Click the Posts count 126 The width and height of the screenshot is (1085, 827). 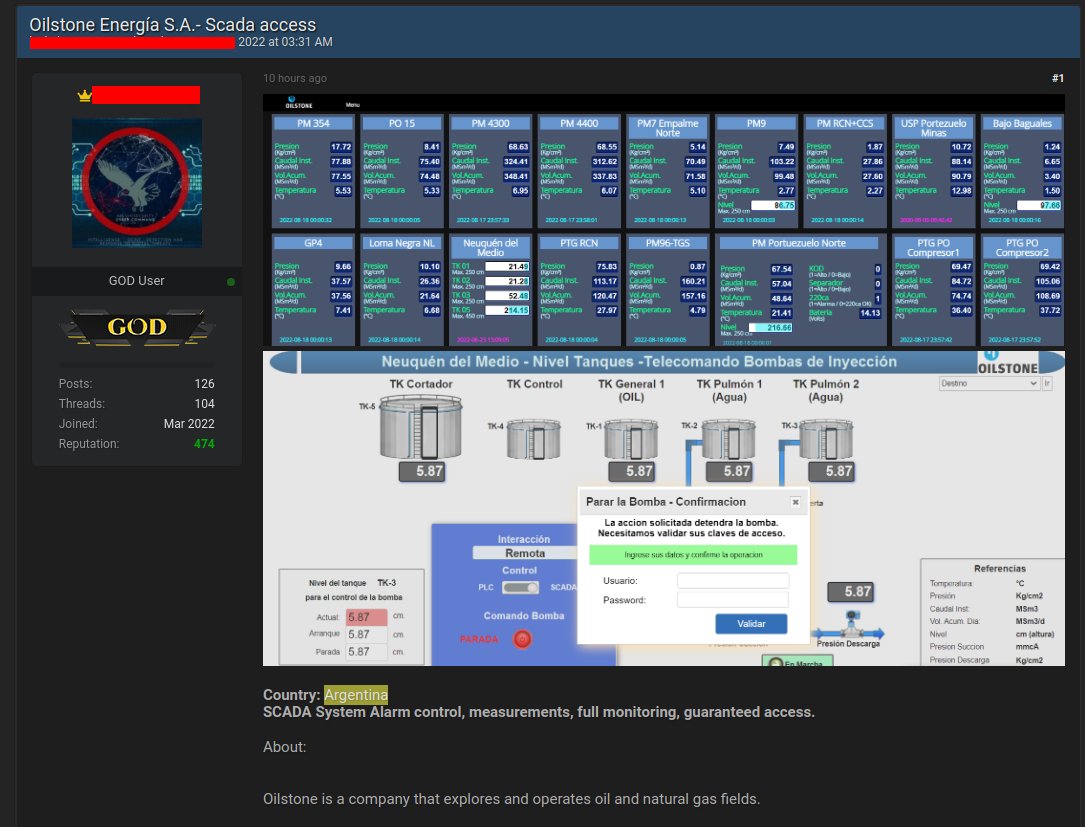click(x=204, y=383)
